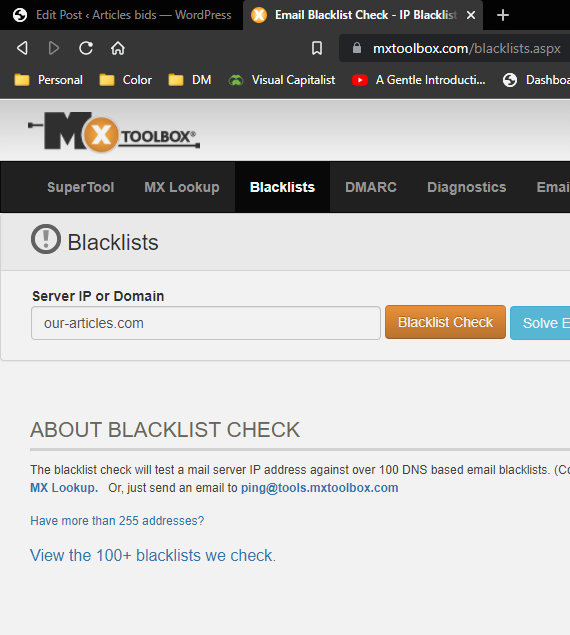
Task: Open a new tab with the plus icon
Action: [503, 15]
